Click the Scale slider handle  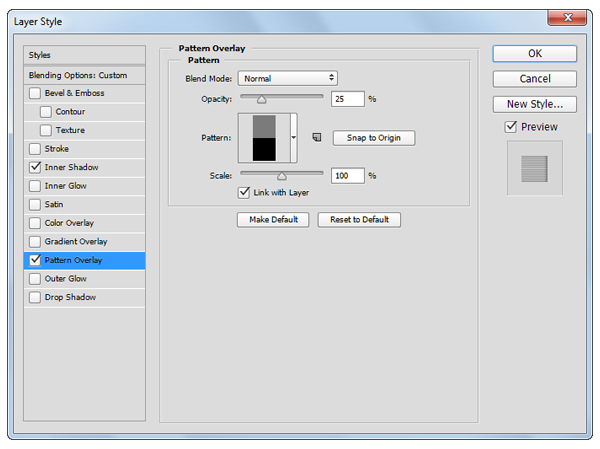point(281,175)
